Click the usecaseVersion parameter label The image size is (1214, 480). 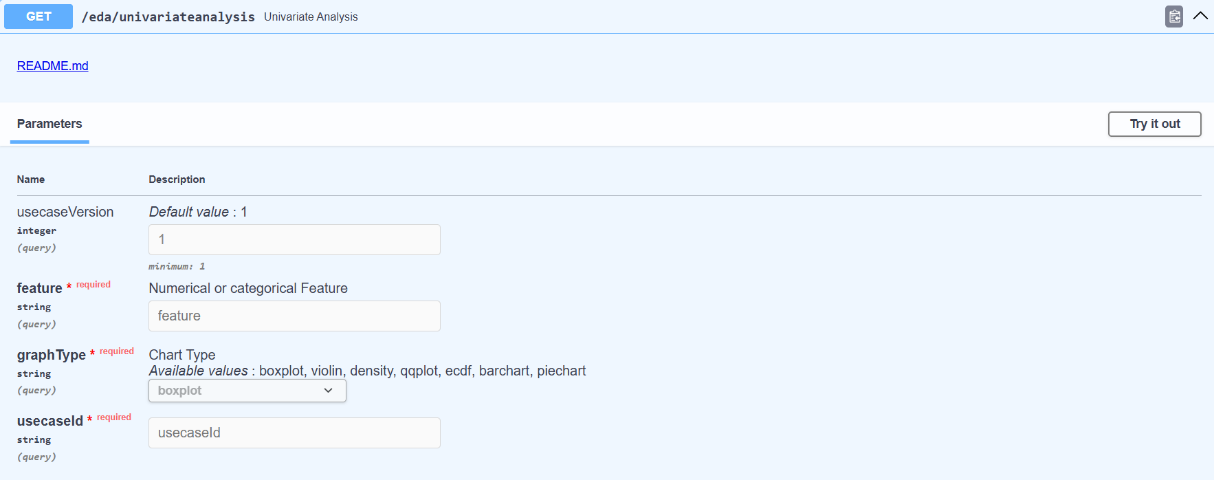pyautogui.click(x=65, y=212)
